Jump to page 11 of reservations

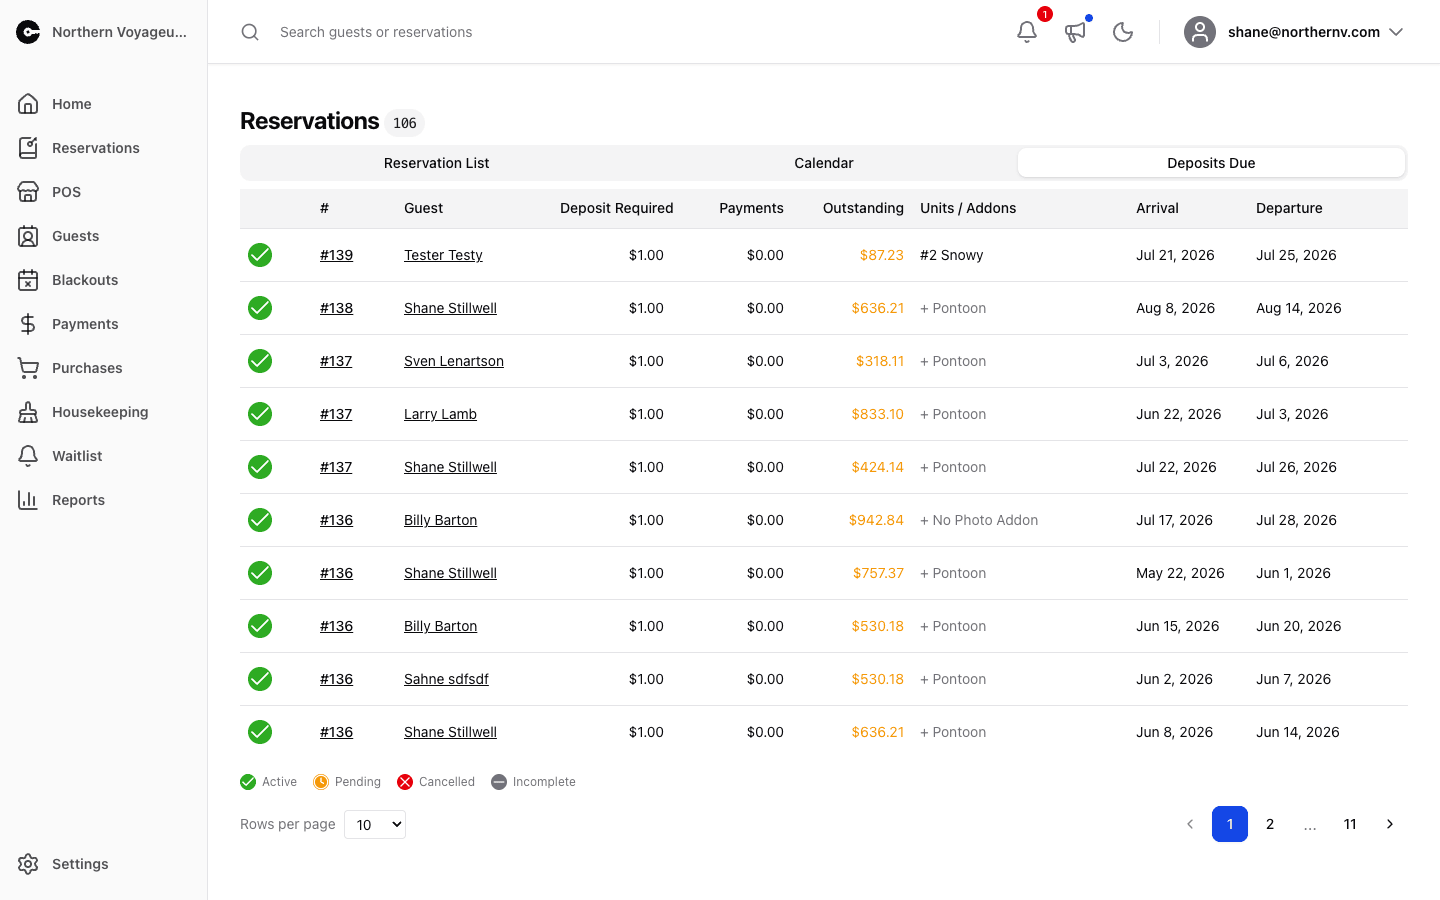click(x=1350, y=824)
